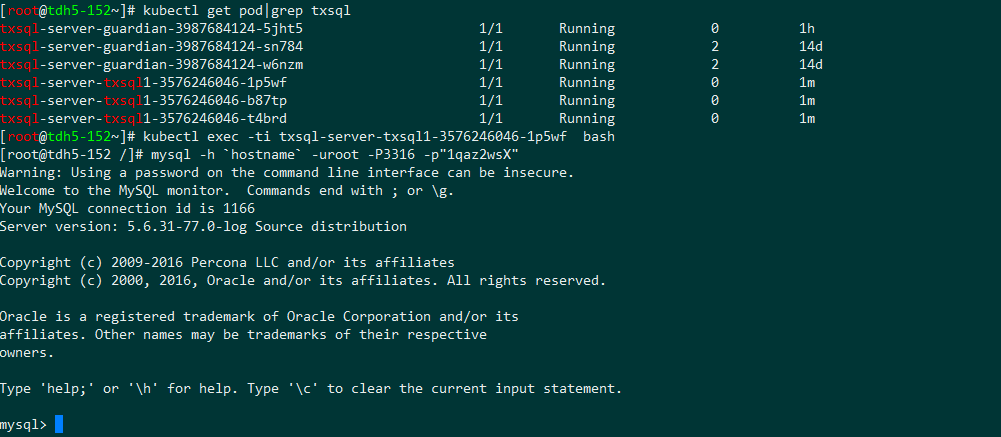
Task: Click the blue cursor at the mysql prompt
Action: pyautogui.click(x=59, y=425)
